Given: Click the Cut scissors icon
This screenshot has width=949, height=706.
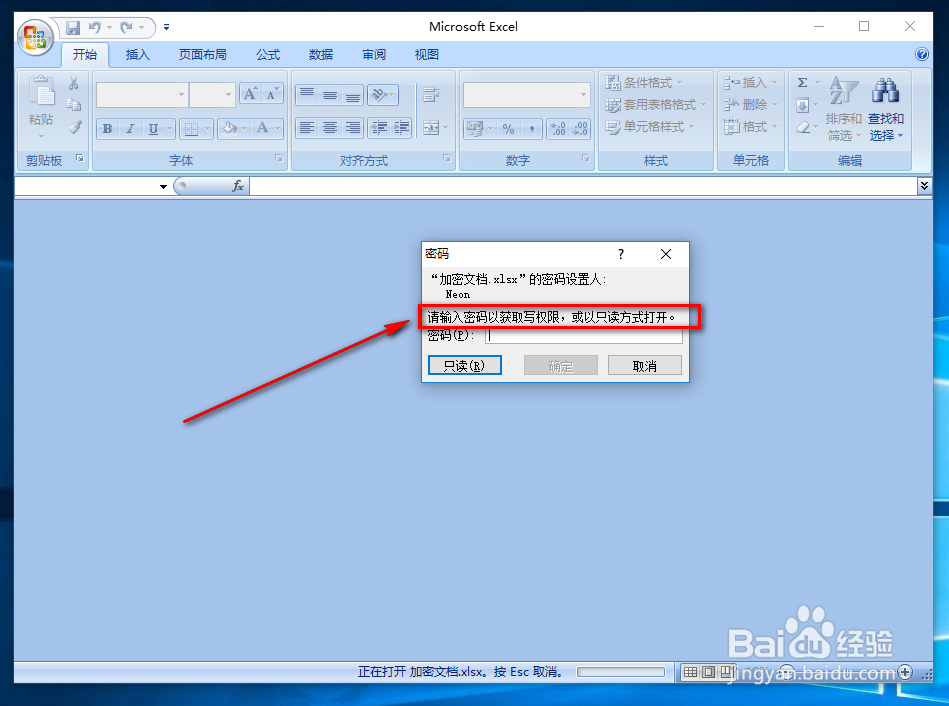Looking at the screenshot, I should (x=74, y=83).
